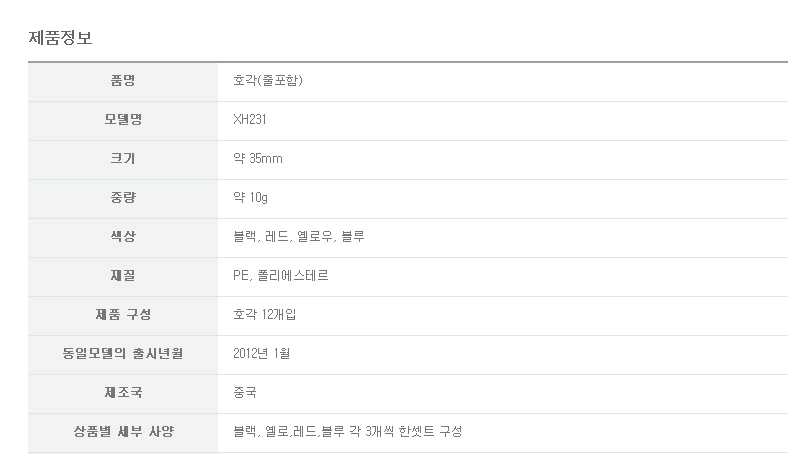Click the 색상 row label
796x472 pixels.
(x=123, y=237)
